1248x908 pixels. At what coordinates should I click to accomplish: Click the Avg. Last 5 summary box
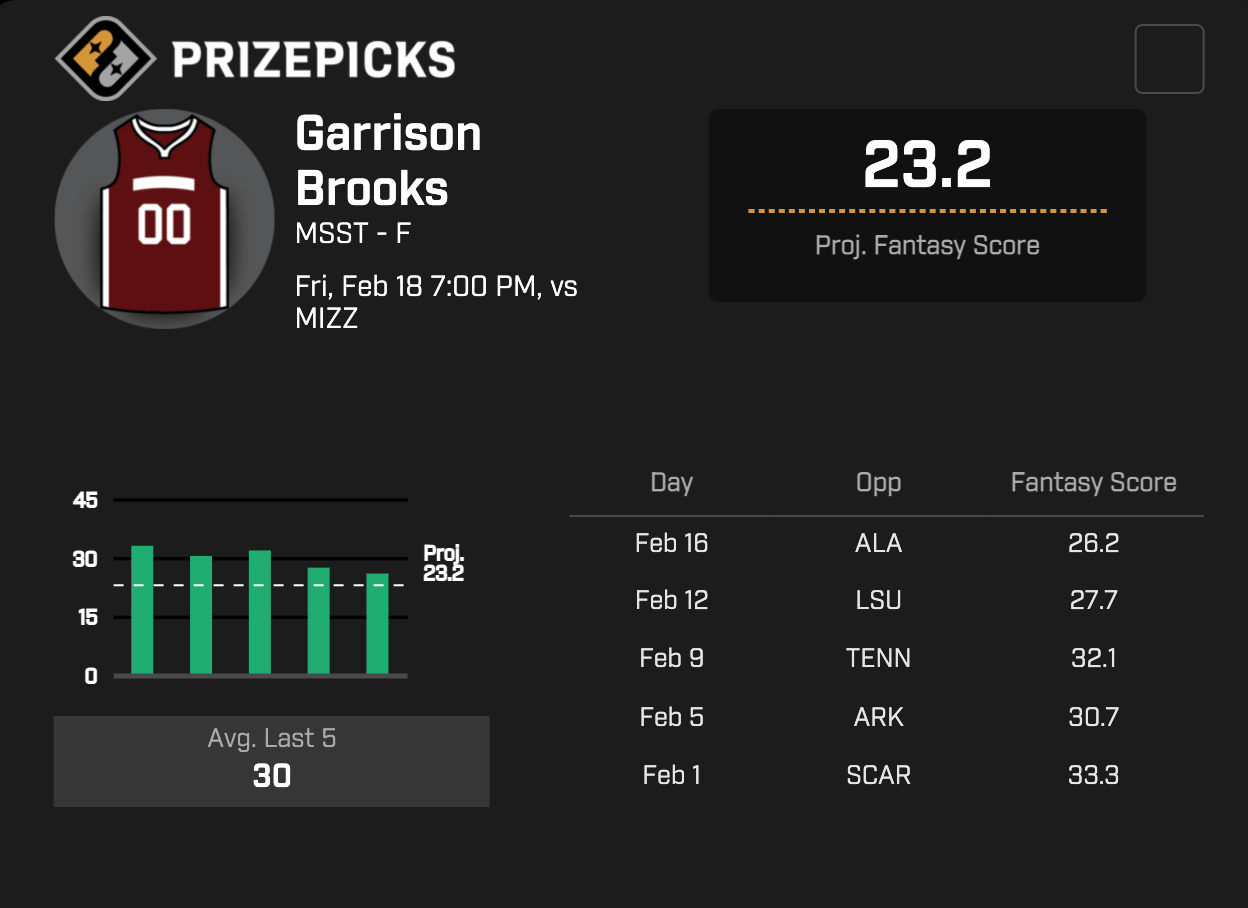(271, 760)
